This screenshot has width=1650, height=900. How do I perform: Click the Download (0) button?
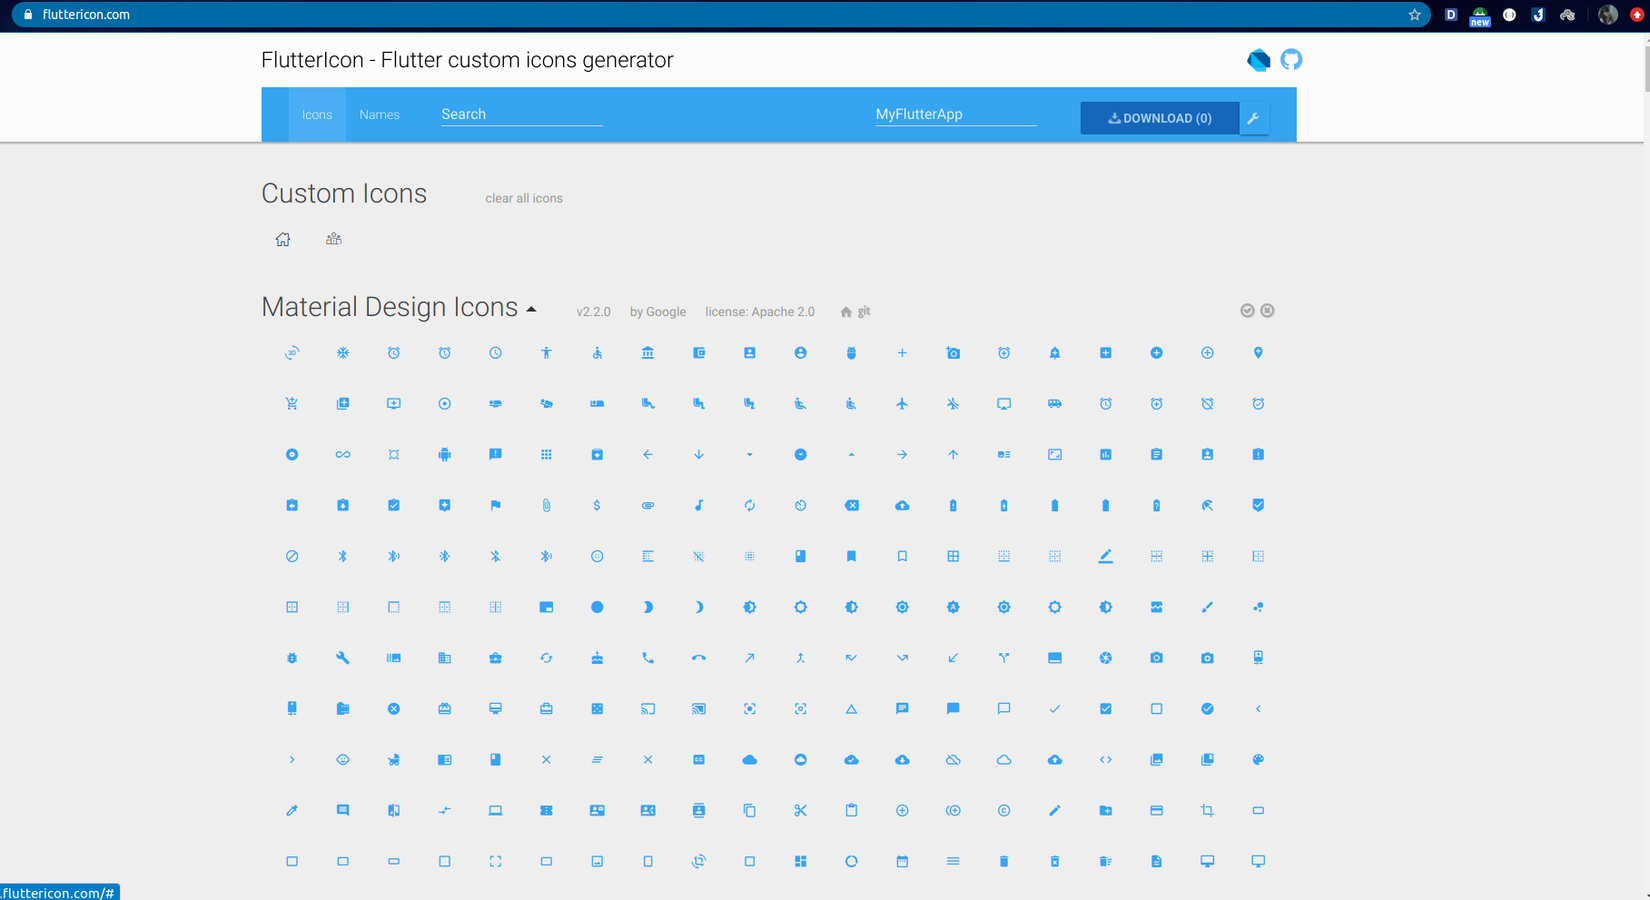(x=1159, y=118)
